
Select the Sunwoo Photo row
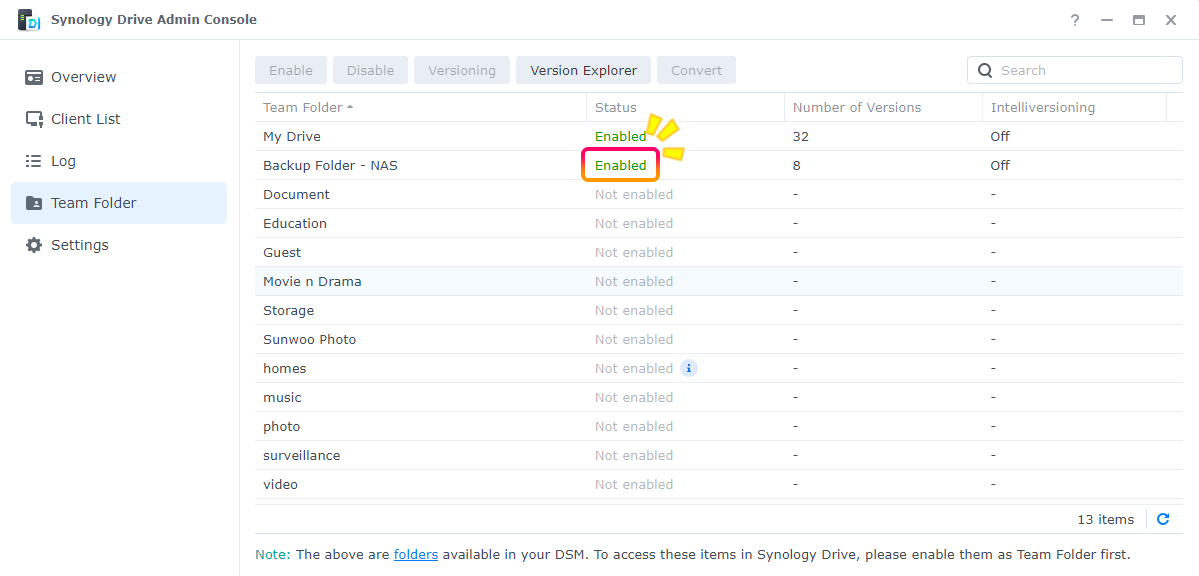click(719, 340)
